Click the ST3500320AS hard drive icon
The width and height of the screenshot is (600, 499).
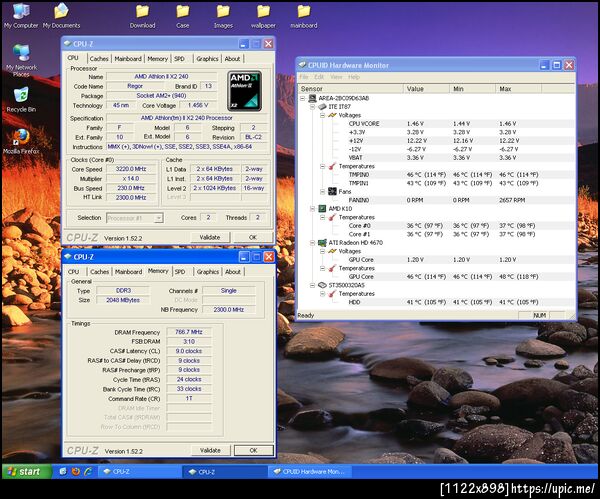[323, 285]
